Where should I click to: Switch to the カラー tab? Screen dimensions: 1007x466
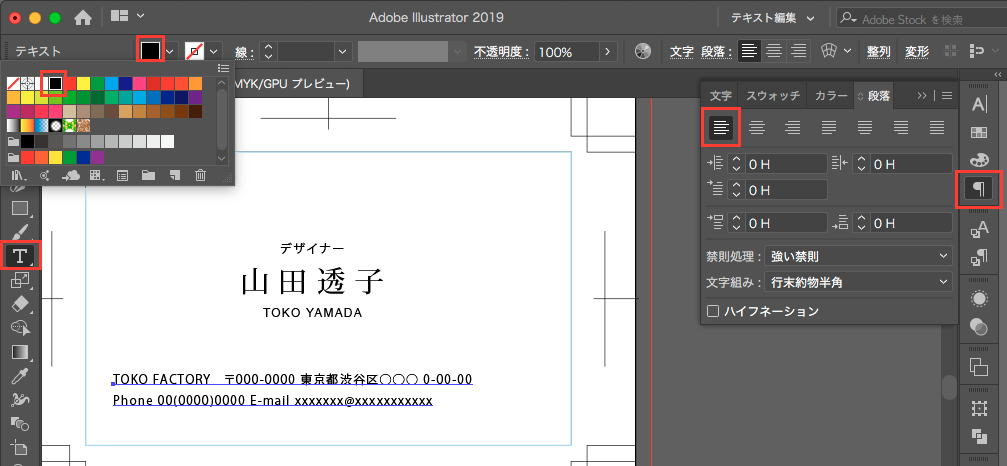[x=831, y=96]
